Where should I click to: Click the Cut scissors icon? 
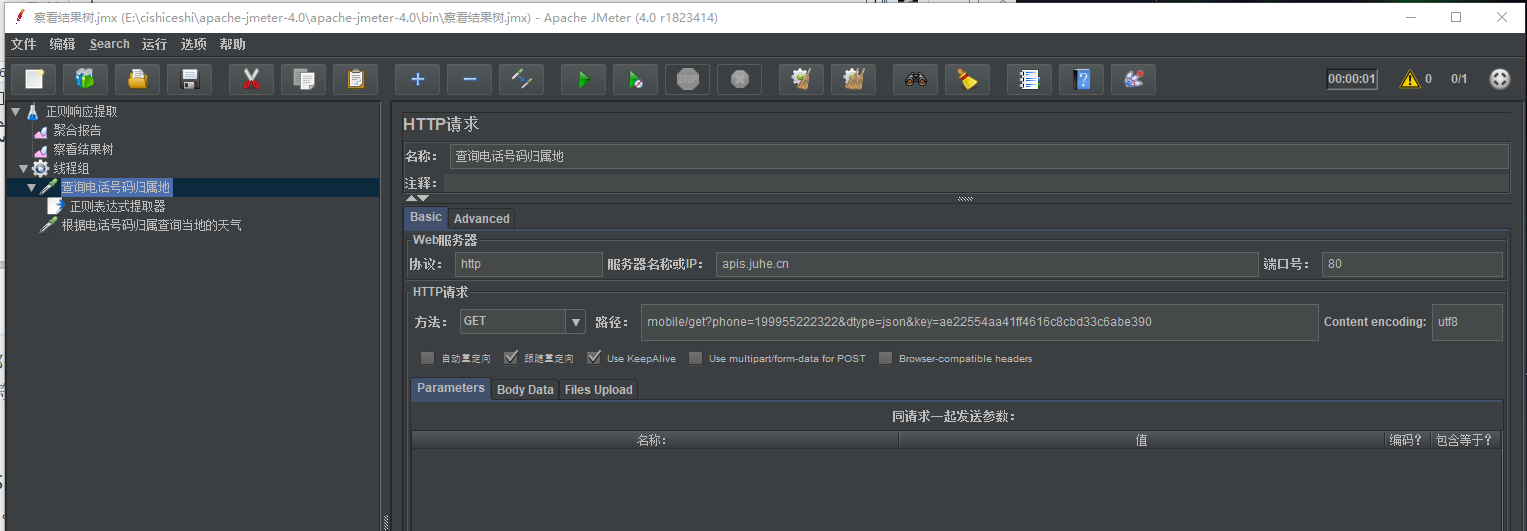tap(251, 79)
